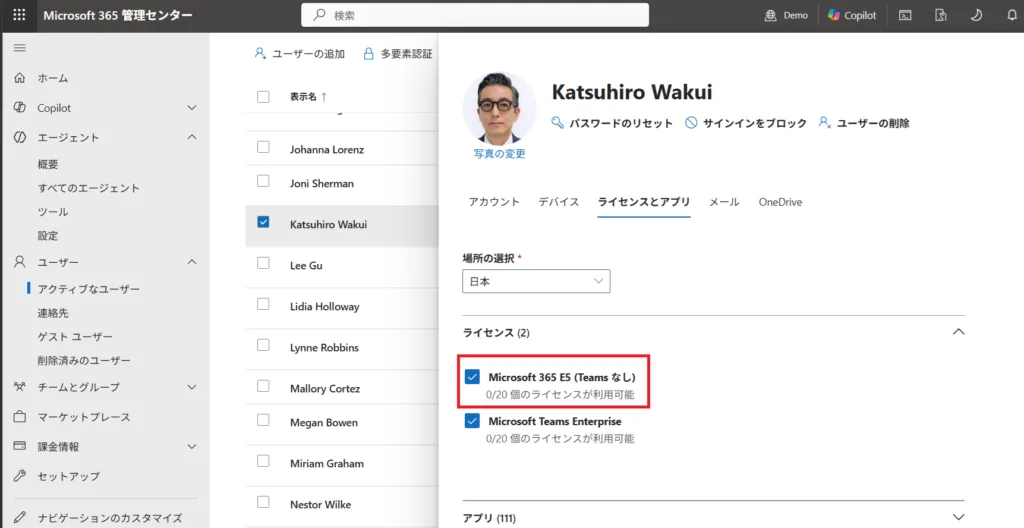Viewport: 1024px width, 528px height.
Task: Click the Marketplace bag icon
Action: [19, 416]
